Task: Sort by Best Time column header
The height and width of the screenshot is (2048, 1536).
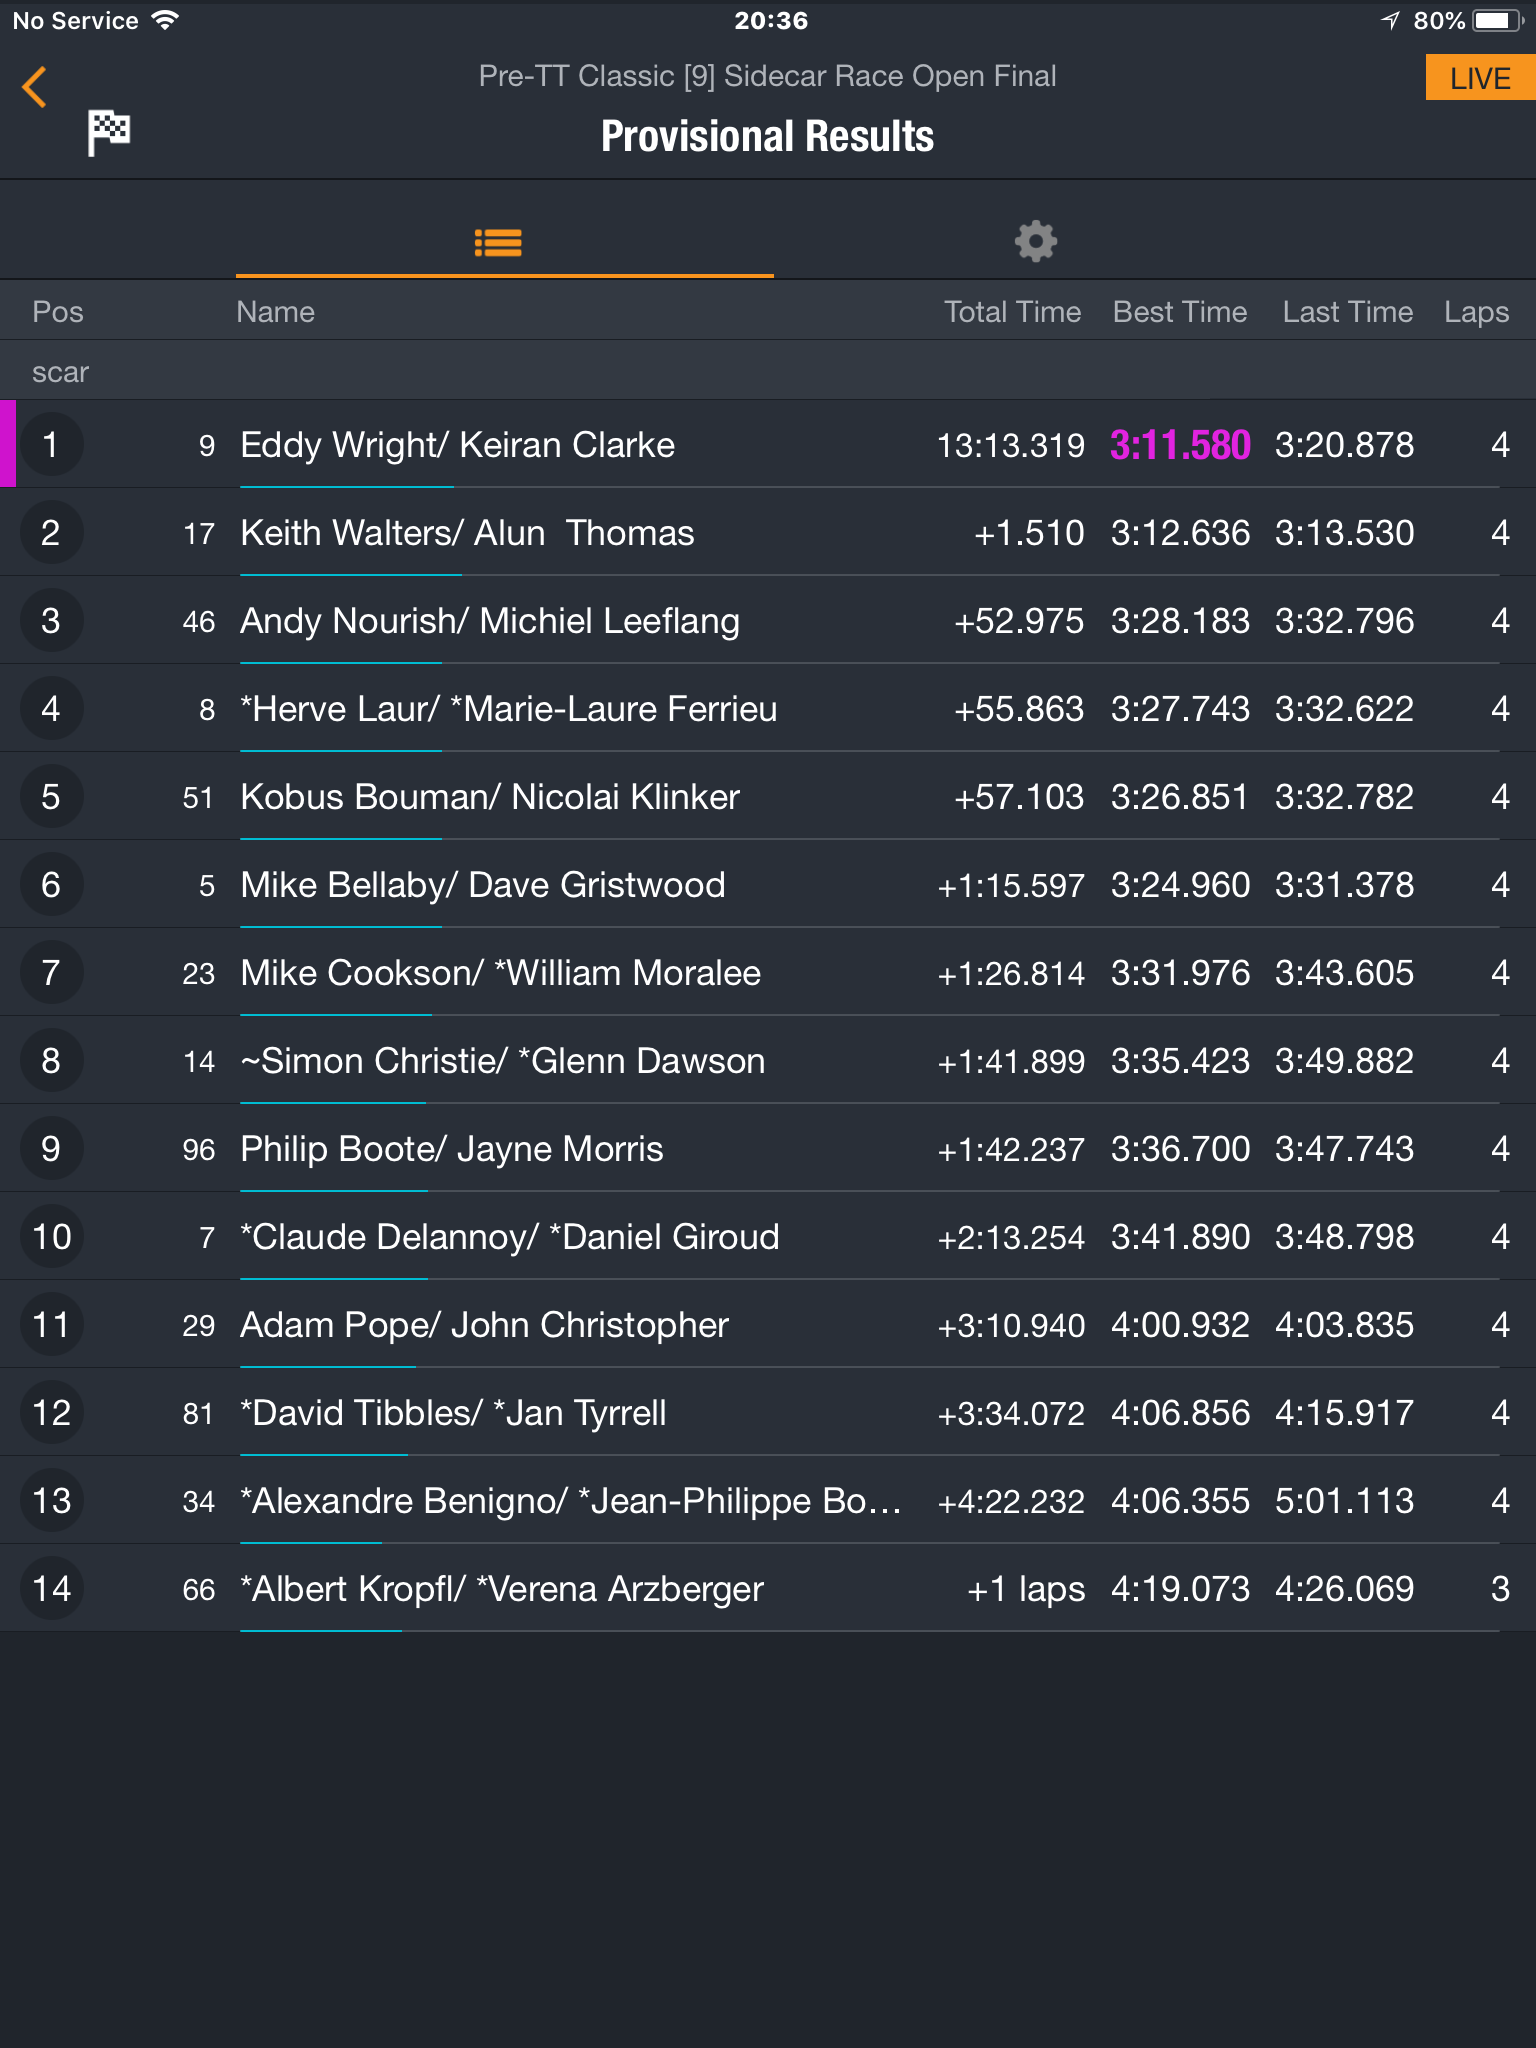Action: pyautogui.click(x=1180, y=312)
